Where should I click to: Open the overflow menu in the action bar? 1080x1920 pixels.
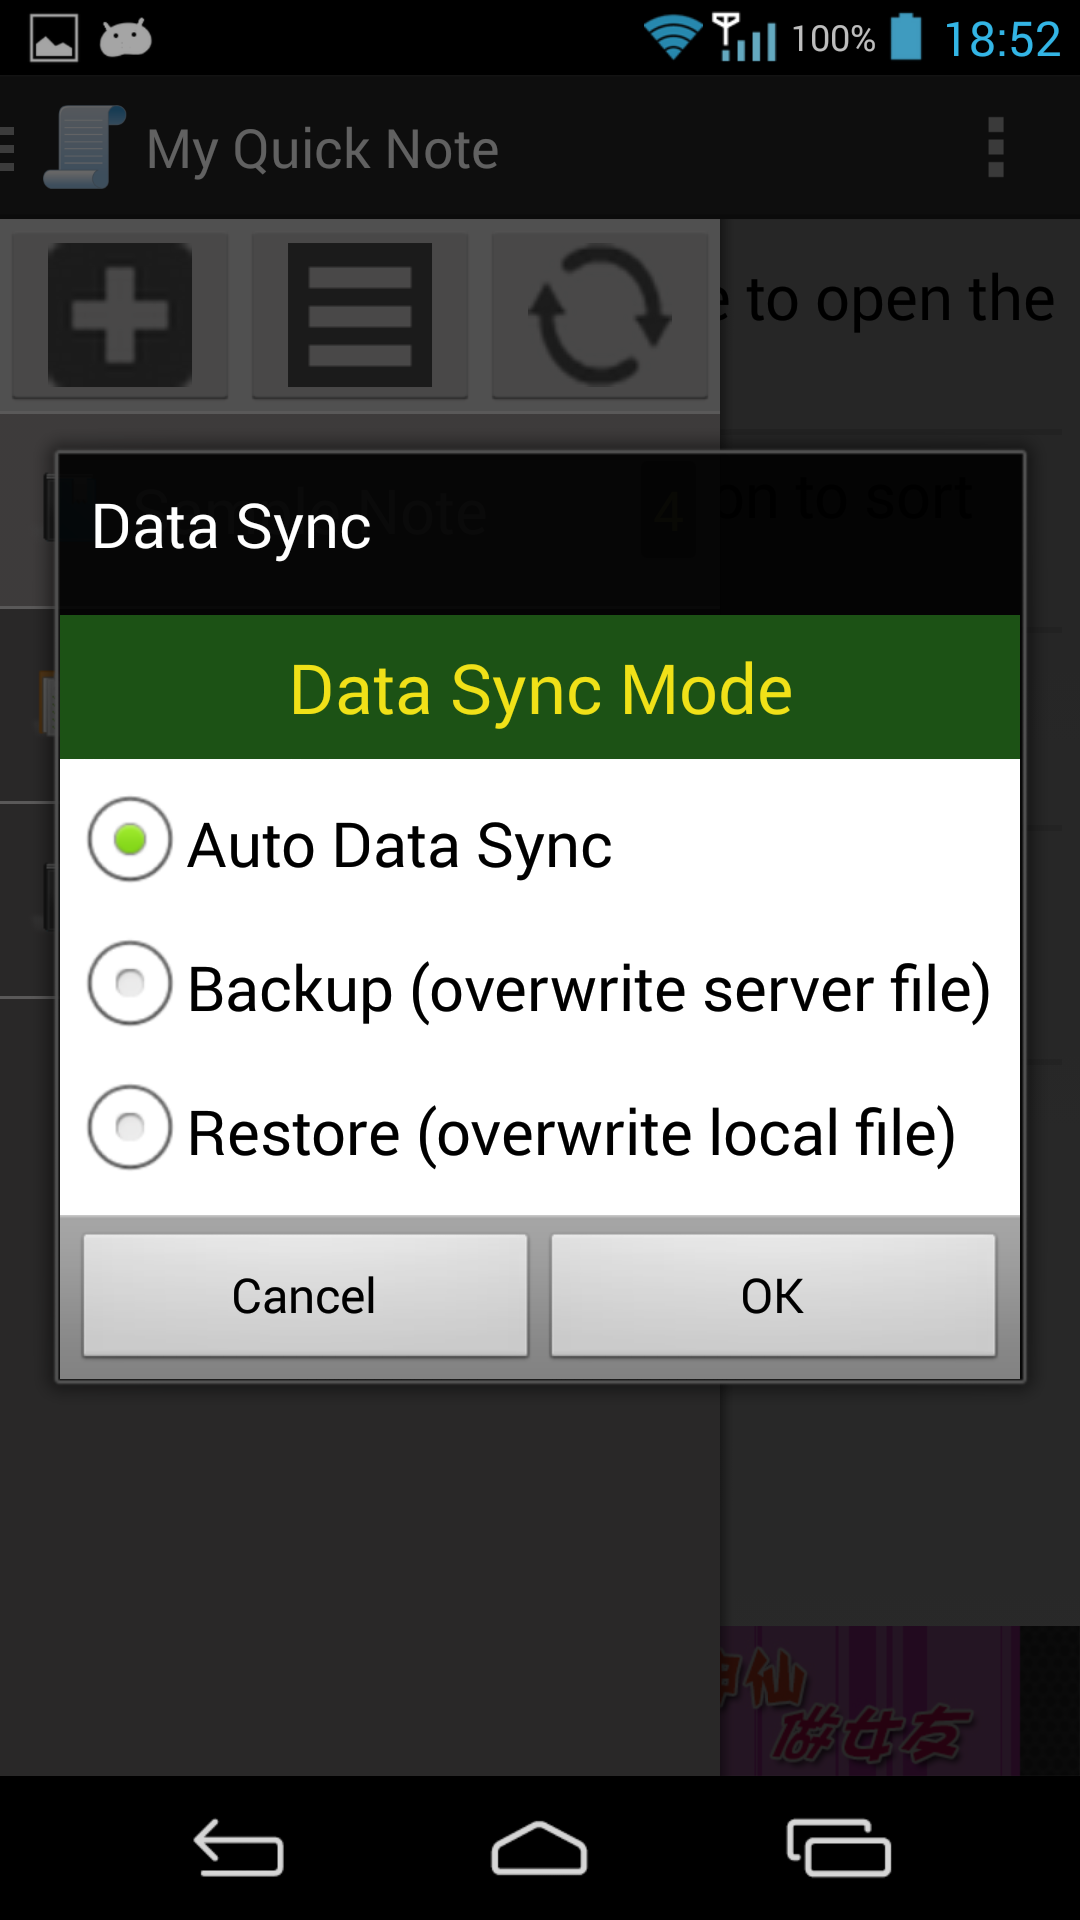click(996, 148)
